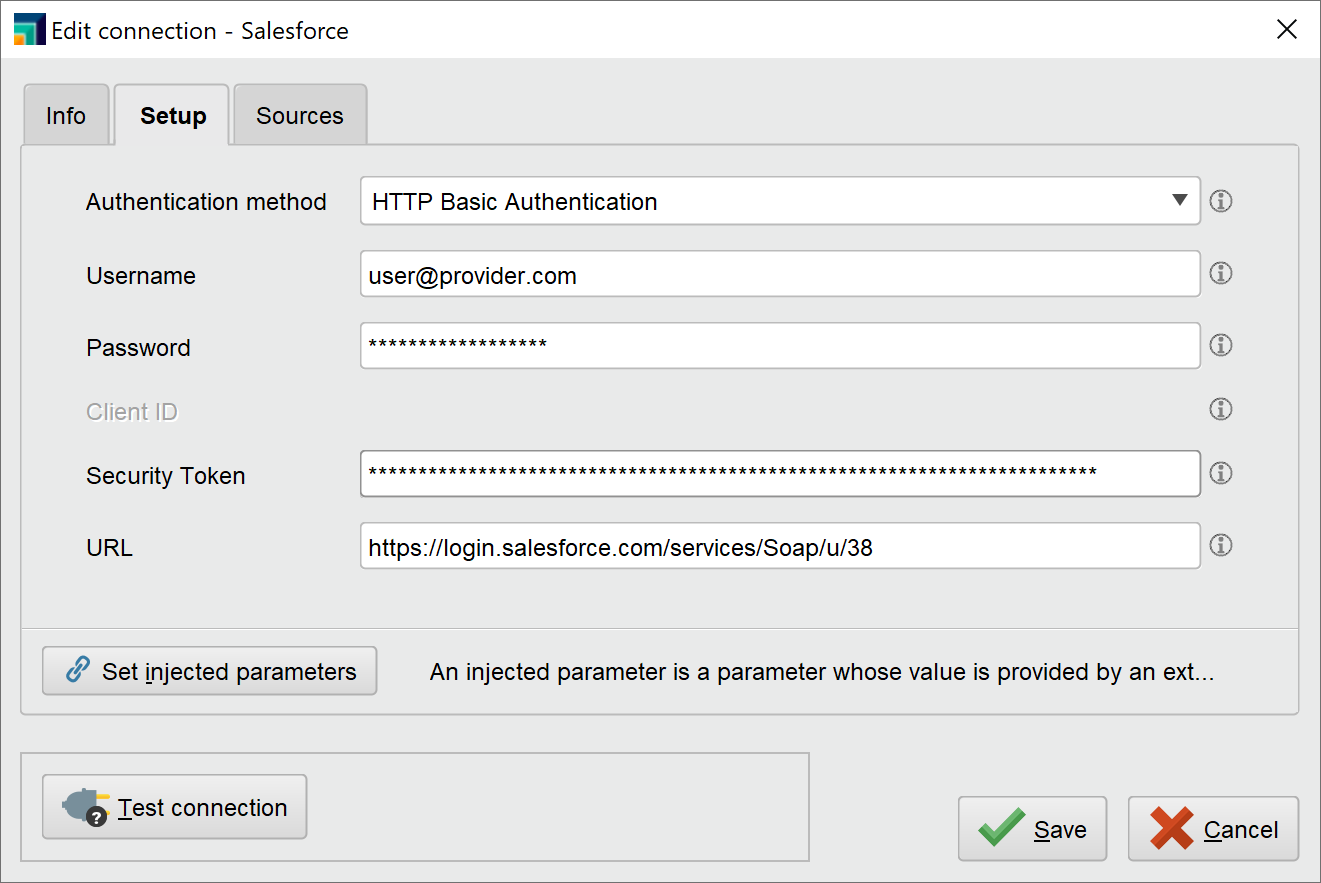Open the Sources tab
The height and width of the screenshot is (883, 1321).
[x=299, y=115]
